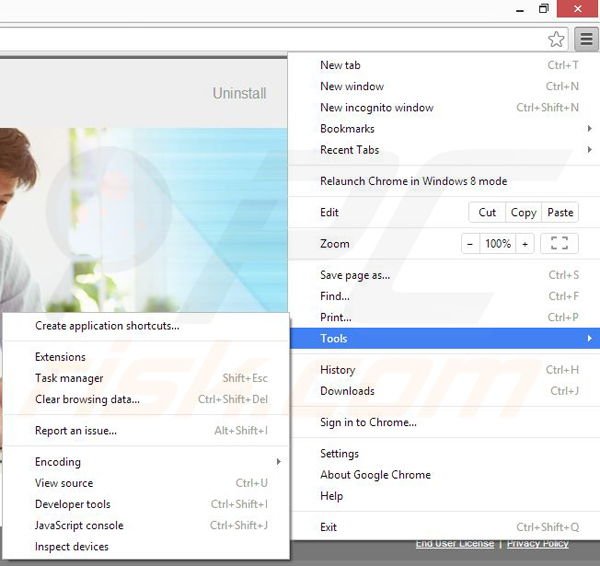600x566 pixels.
Task: Click Clear browsing data option
Action: tap(87, 399)
